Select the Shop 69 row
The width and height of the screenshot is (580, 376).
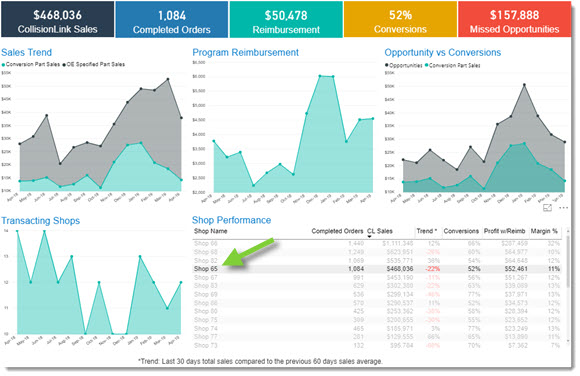point(377,295)
